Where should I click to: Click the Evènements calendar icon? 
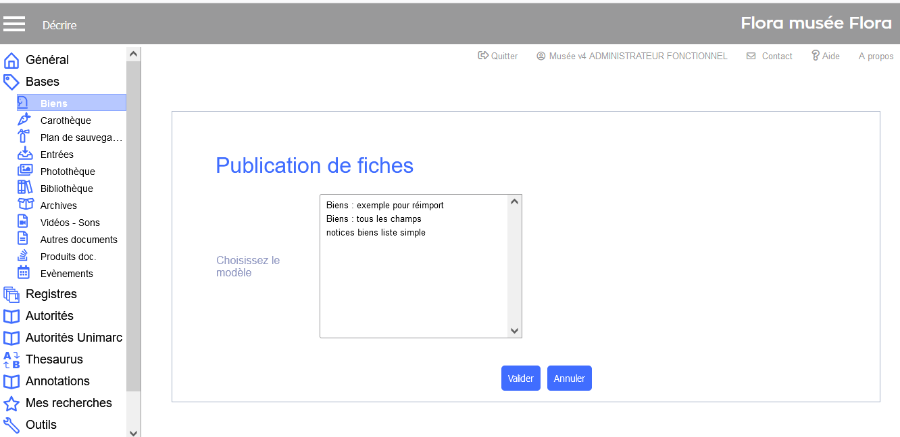click(25, 273)
